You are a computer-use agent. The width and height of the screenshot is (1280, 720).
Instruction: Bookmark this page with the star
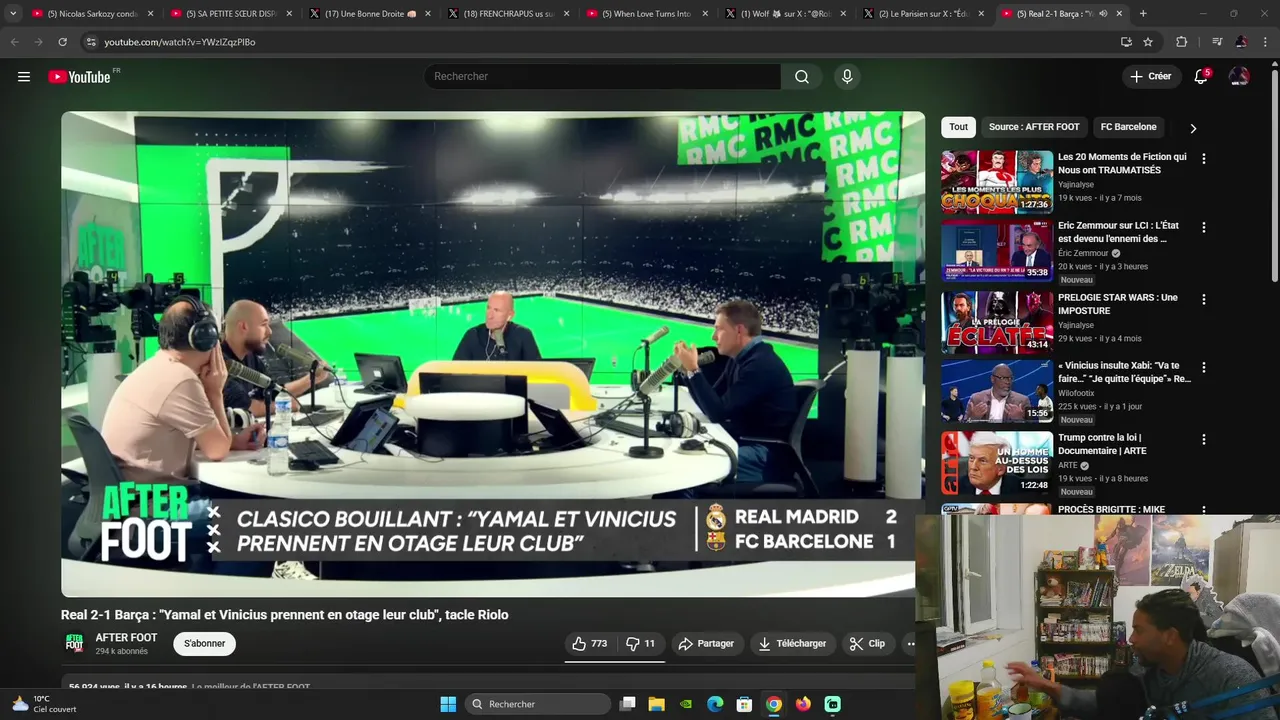1148,42
